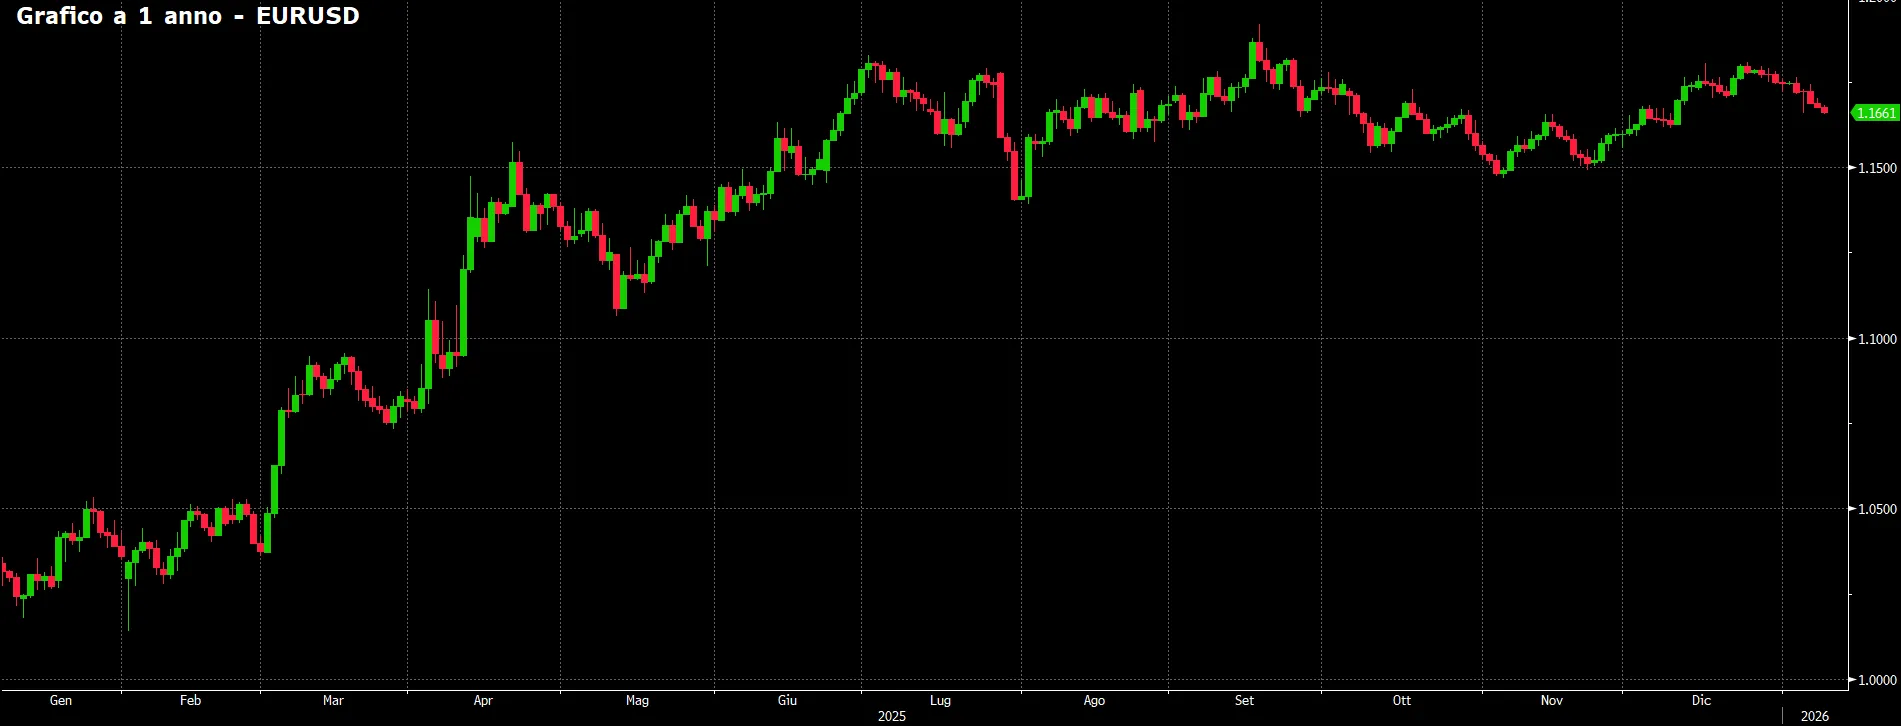Select the 'Giu' month label on time axis
The height and width of the screenshot is (726, 1901).
pos(787,700)
